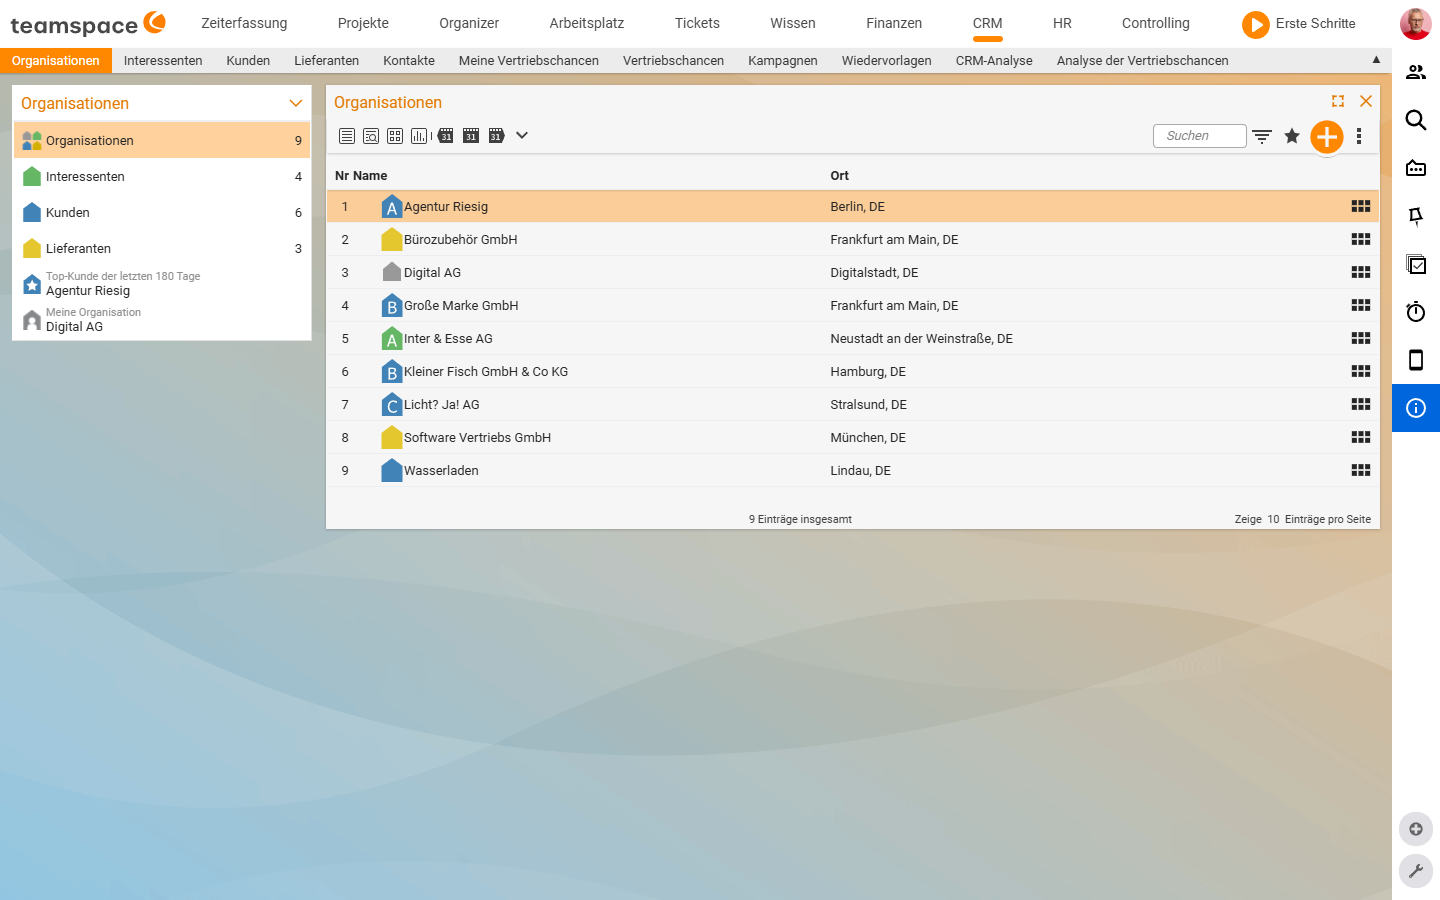Screen dimensions: 1440x900
Task: Go to next calendar period
Action: 496,136
